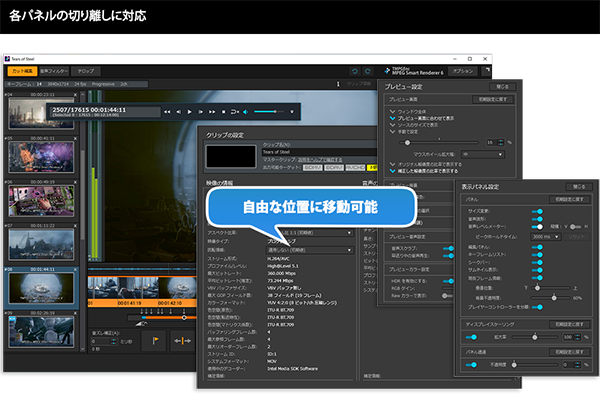
Task: Click the クリップ名 field containing Tears of Steel
Action: click(320, 152)
